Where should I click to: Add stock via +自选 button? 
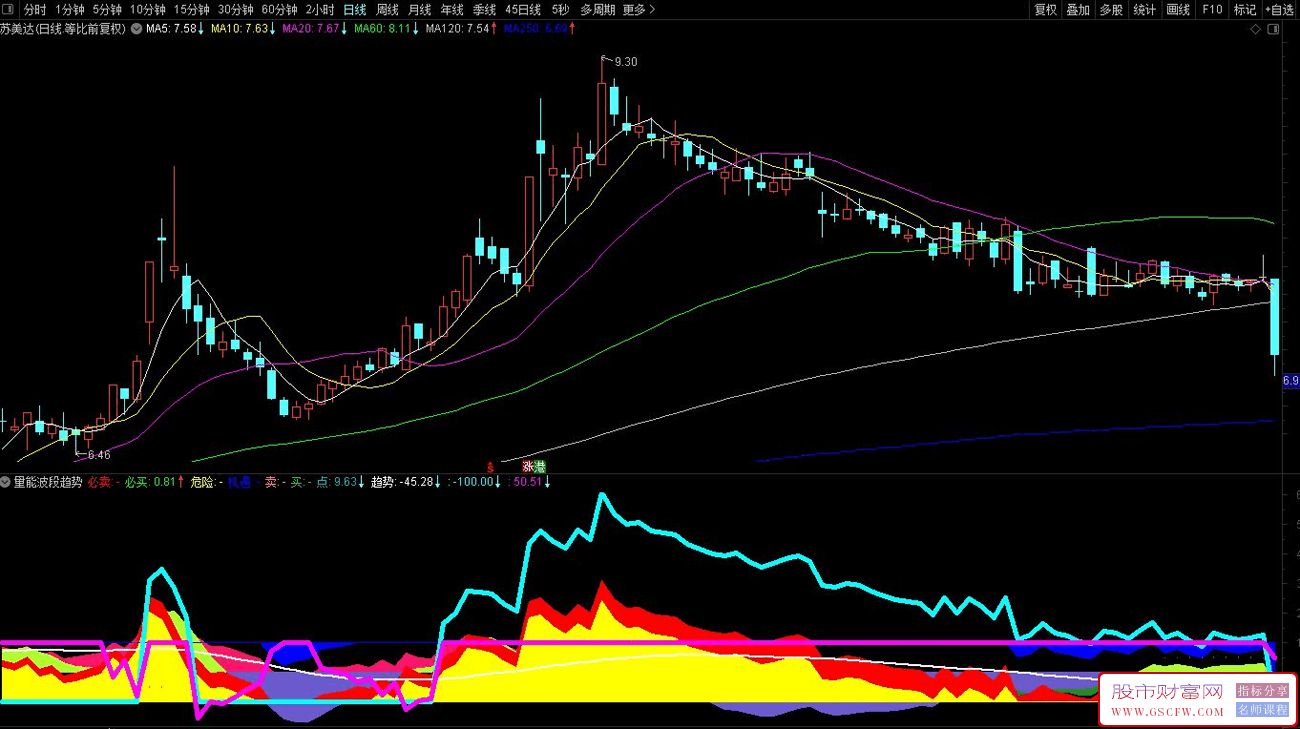(x=1280, y=10)
